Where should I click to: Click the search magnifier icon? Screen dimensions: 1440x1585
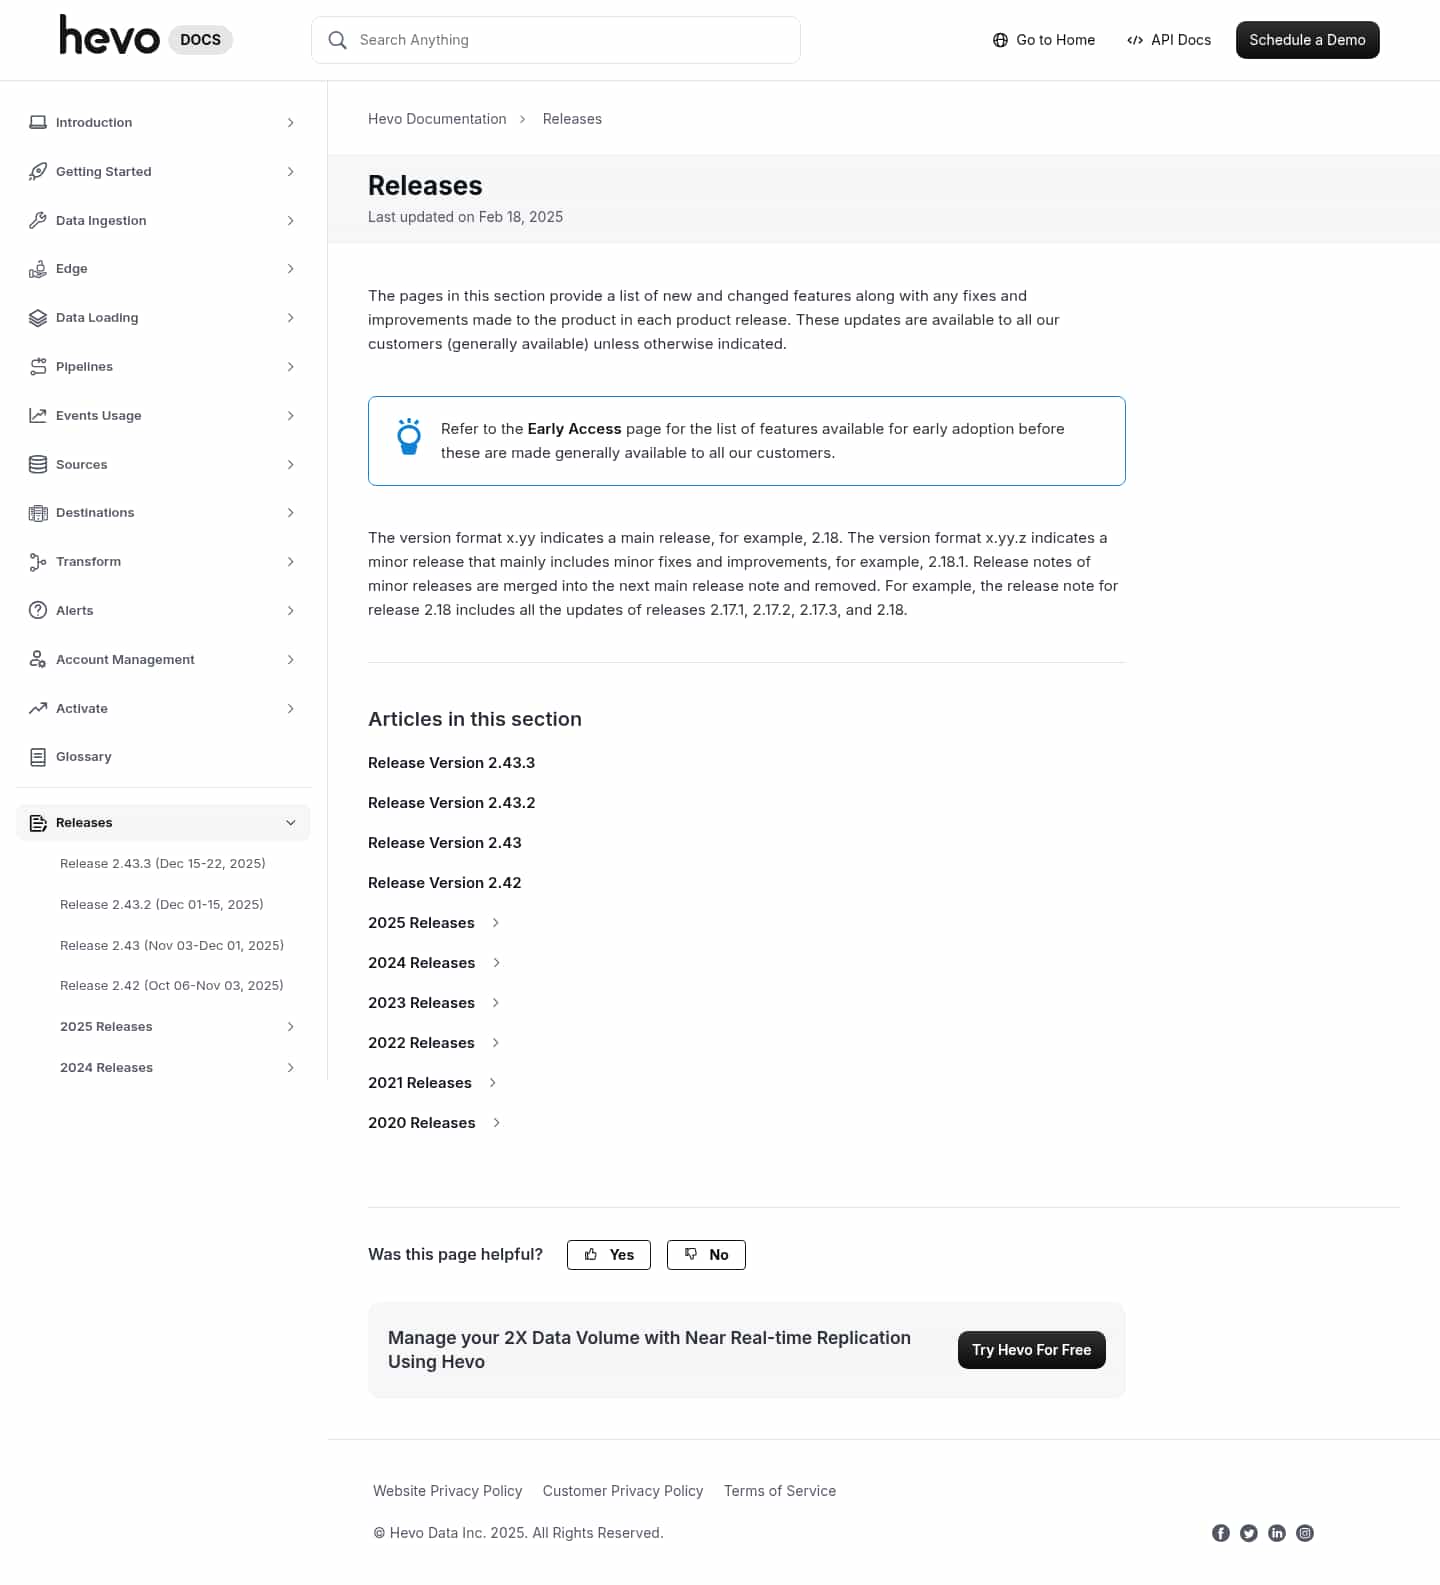[x=338, y=40]
